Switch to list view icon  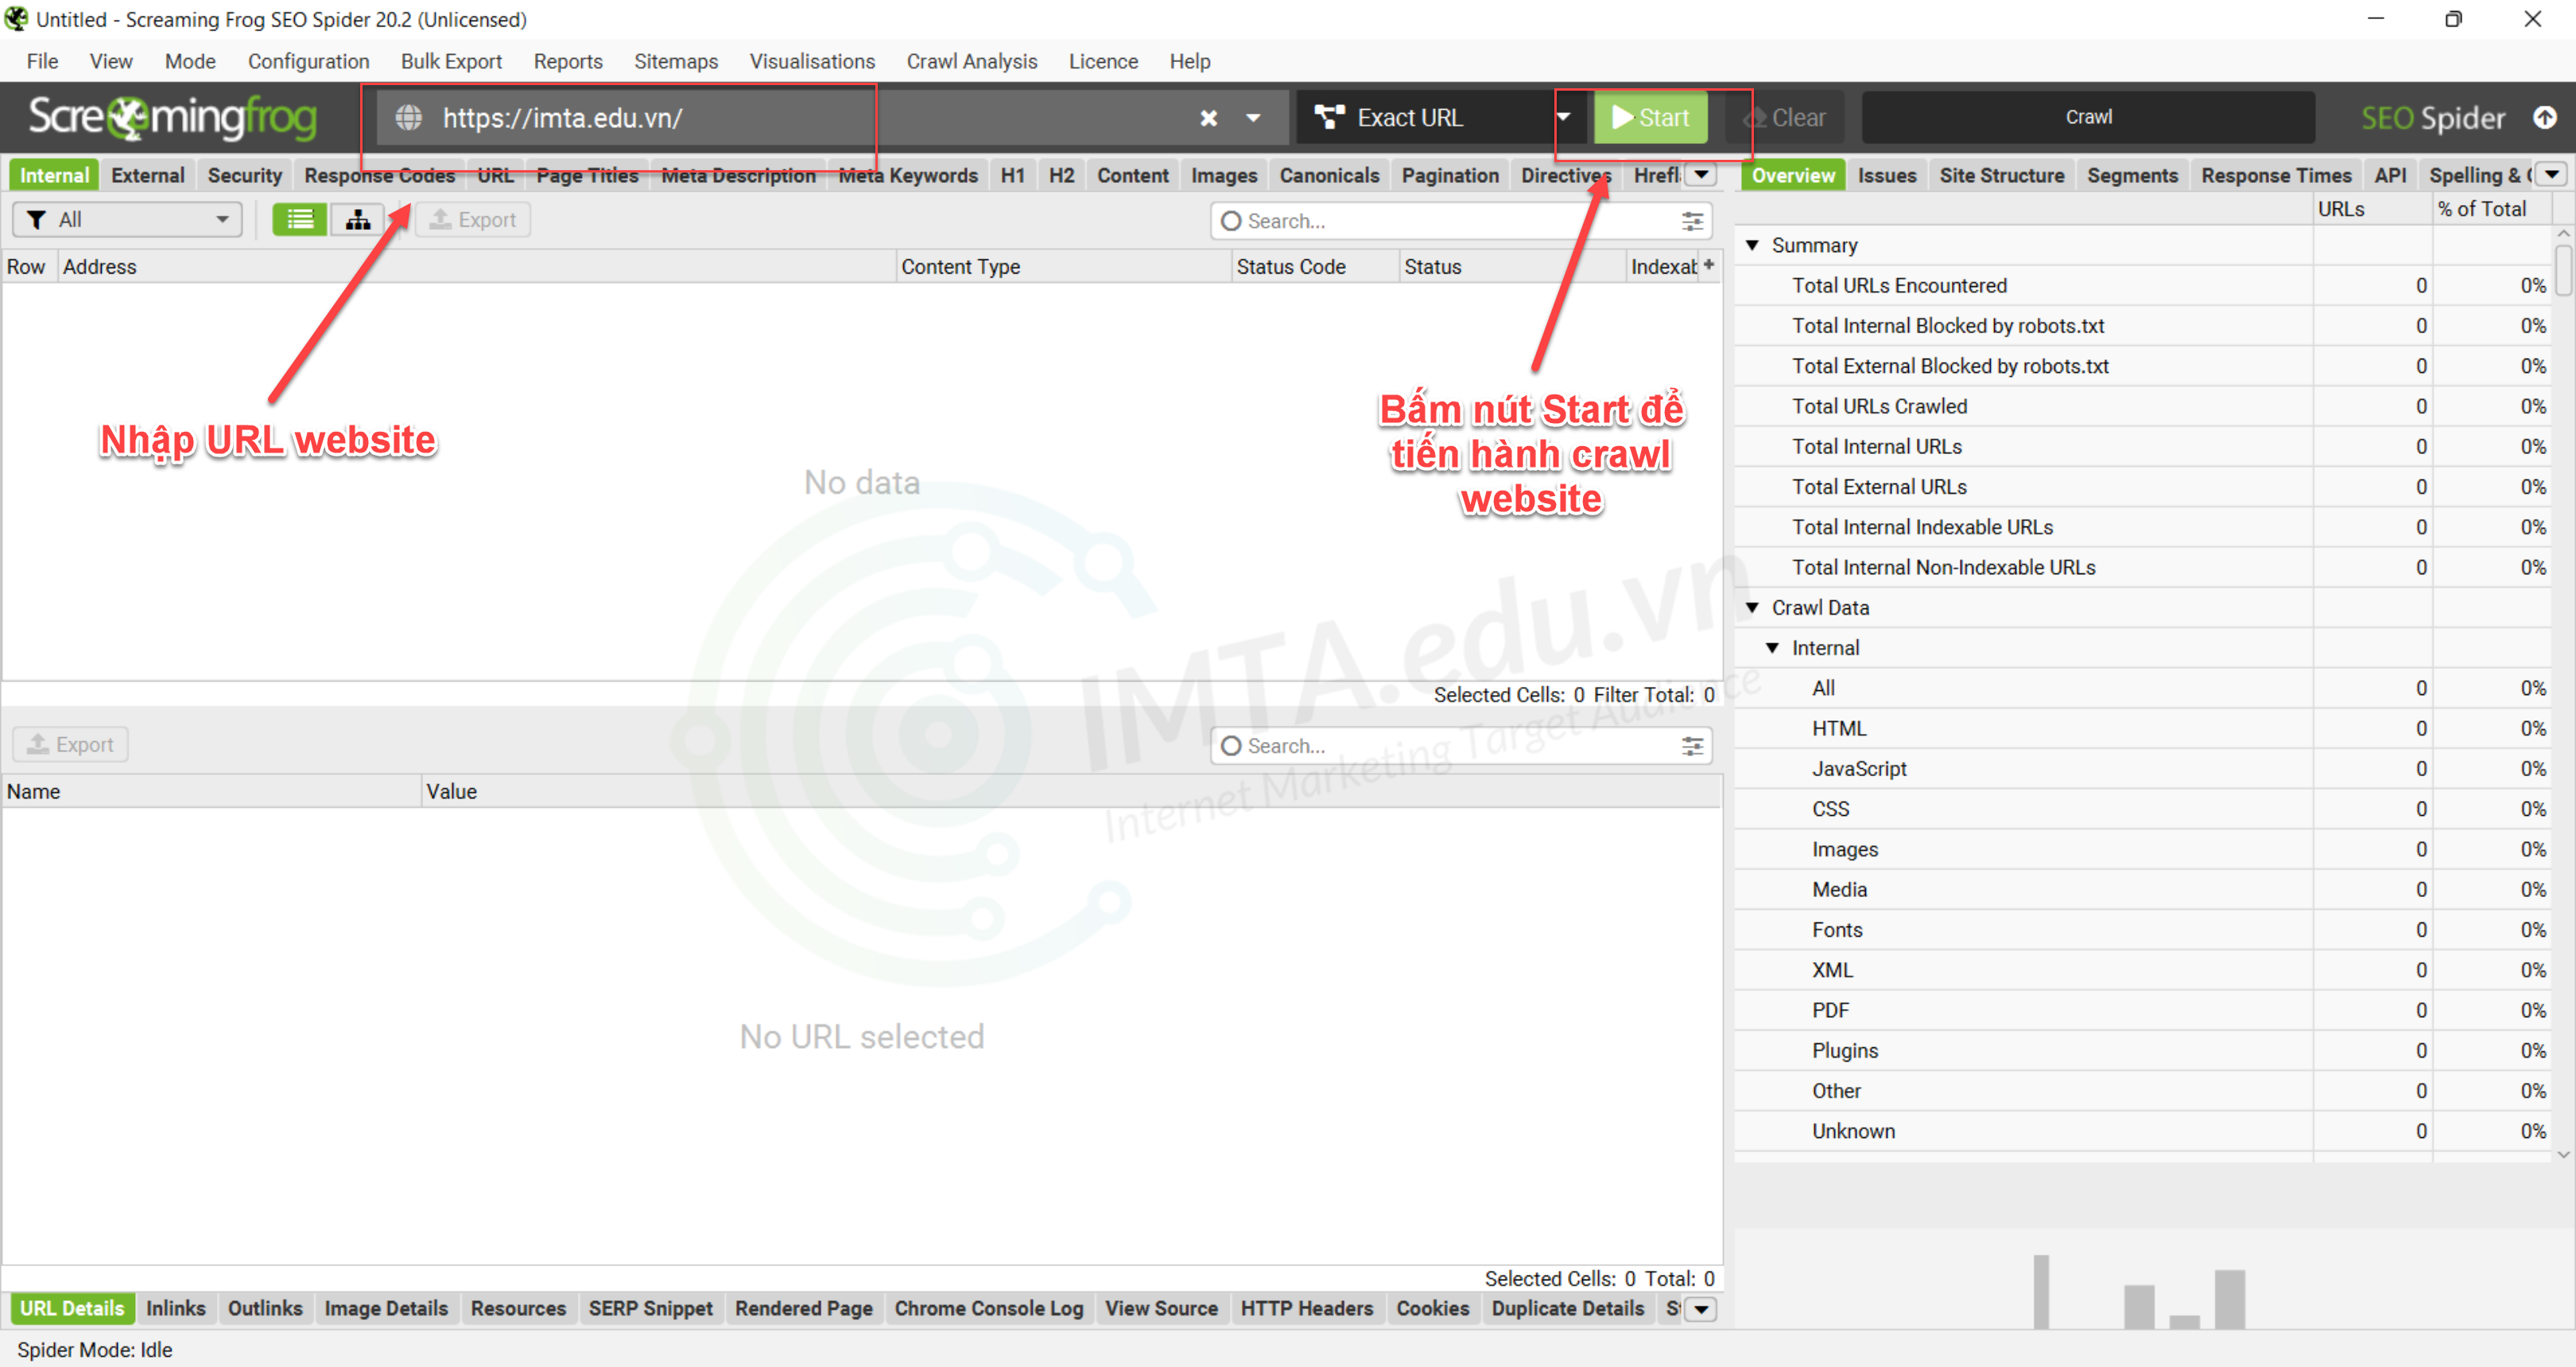tap(300, 220)
